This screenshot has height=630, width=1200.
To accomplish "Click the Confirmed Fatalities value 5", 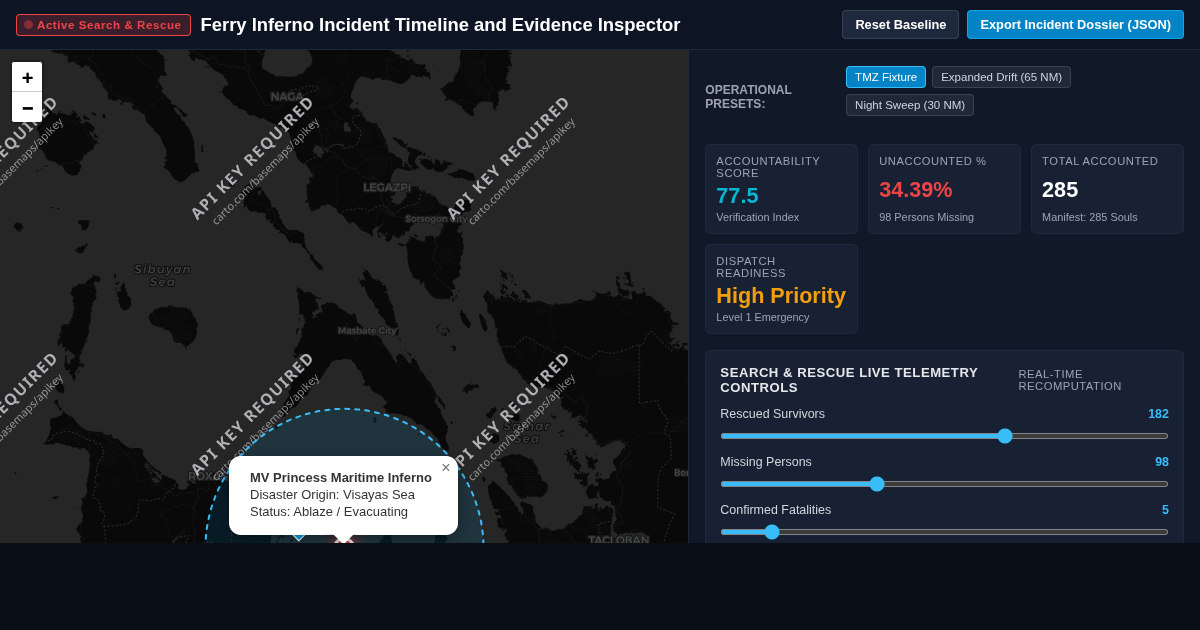I will coord(1165,510).
